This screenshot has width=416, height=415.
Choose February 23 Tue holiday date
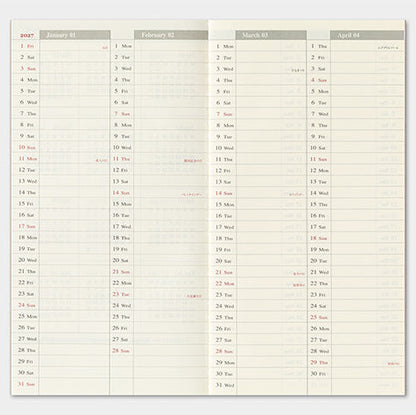pyautogui.click(x=121, y=294)
